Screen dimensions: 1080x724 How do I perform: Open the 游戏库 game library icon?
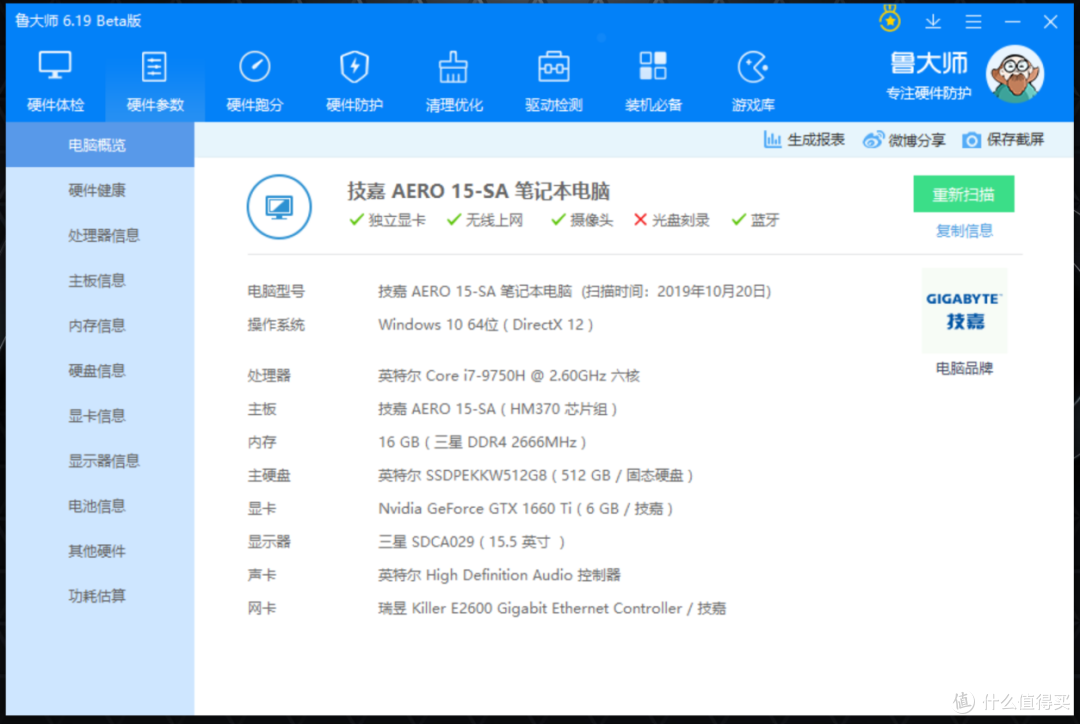[x=752, y=68]
